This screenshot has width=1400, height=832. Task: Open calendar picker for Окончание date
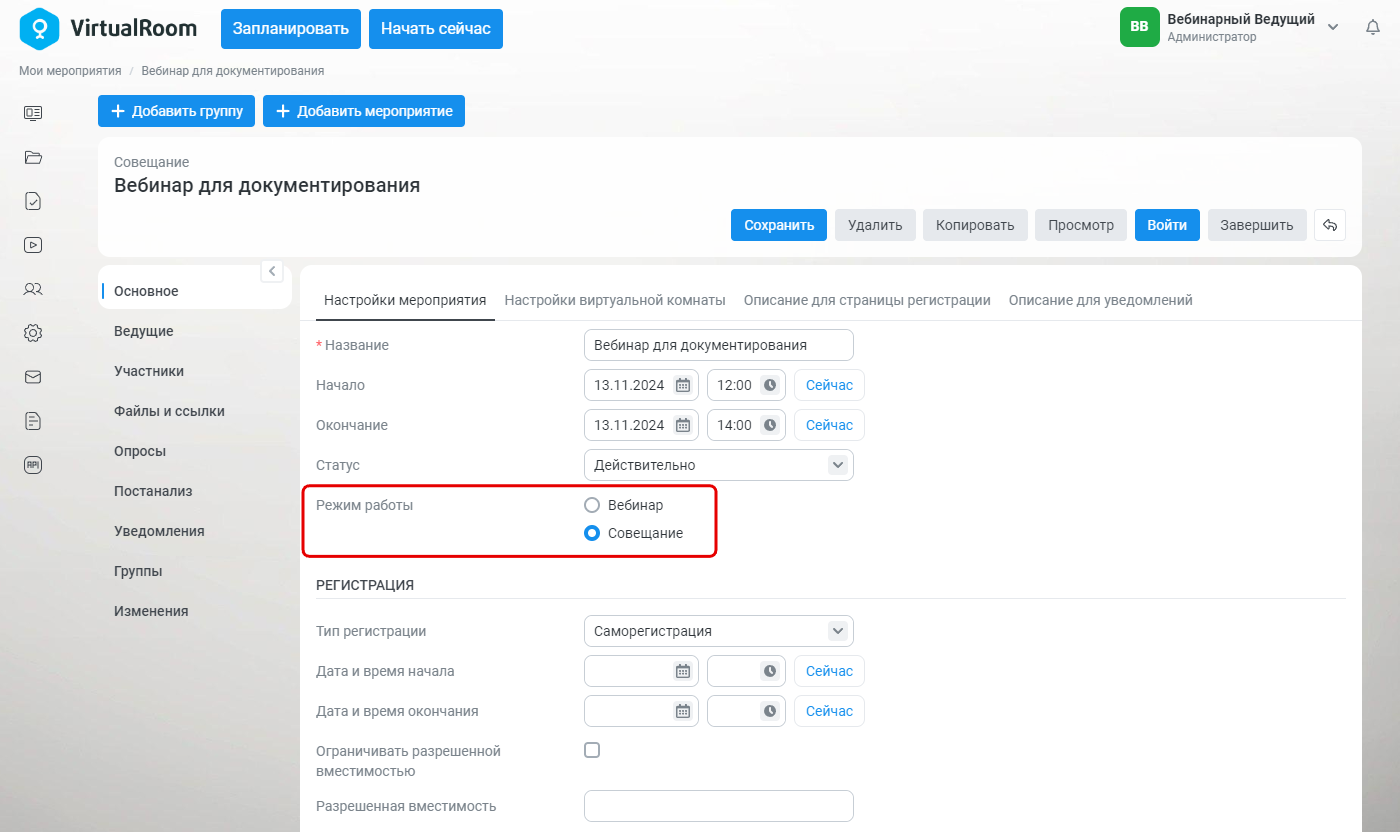[683, 425]
